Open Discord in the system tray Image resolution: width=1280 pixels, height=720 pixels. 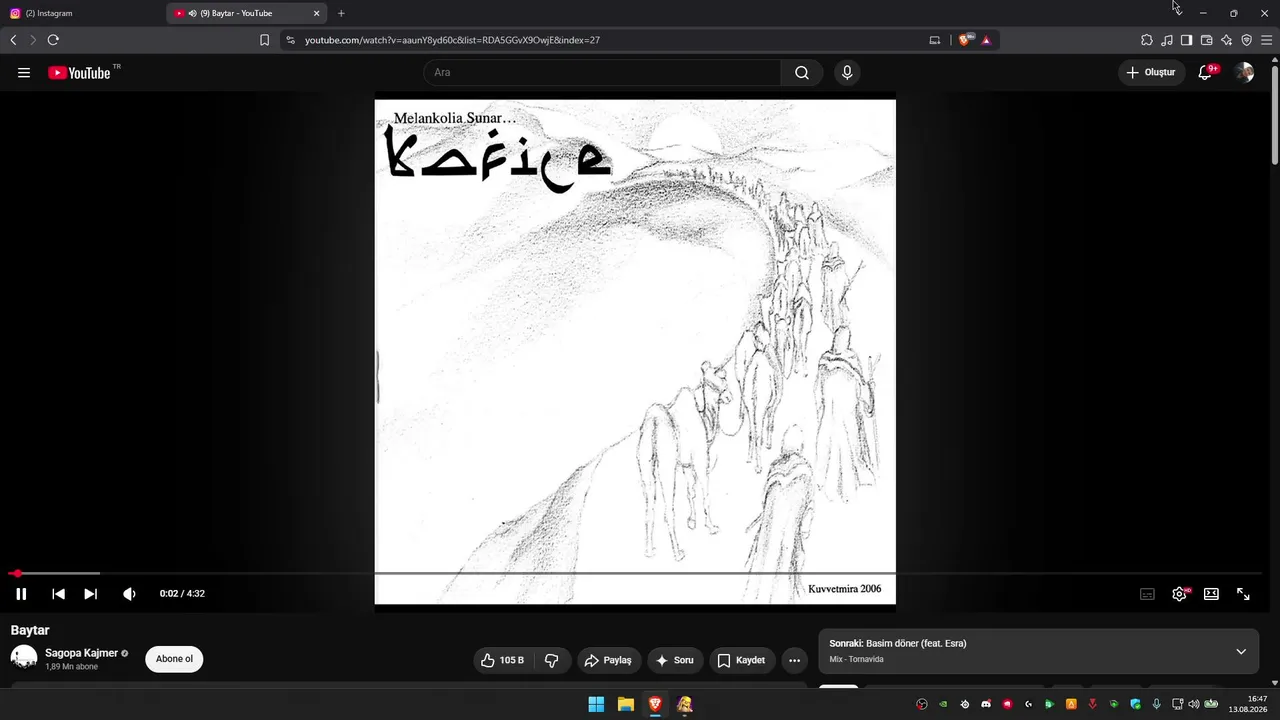click(986, 704)
